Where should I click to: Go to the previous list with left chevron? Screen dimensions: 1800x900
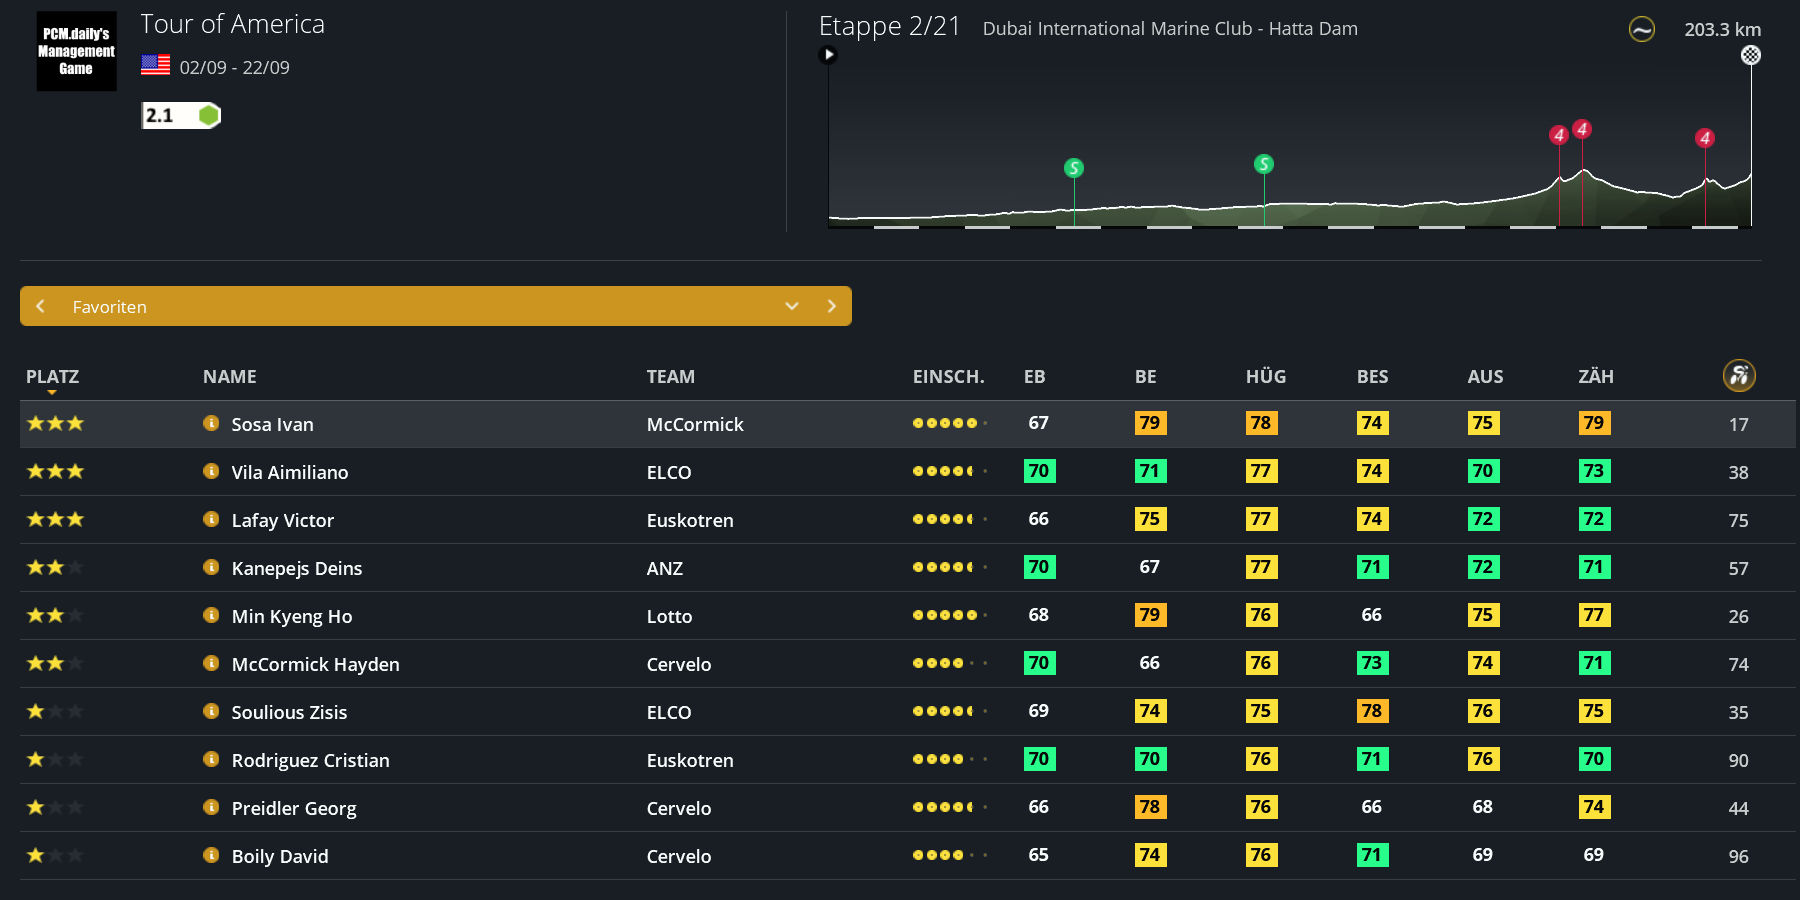pyautogui.click(x=41, y=306)
